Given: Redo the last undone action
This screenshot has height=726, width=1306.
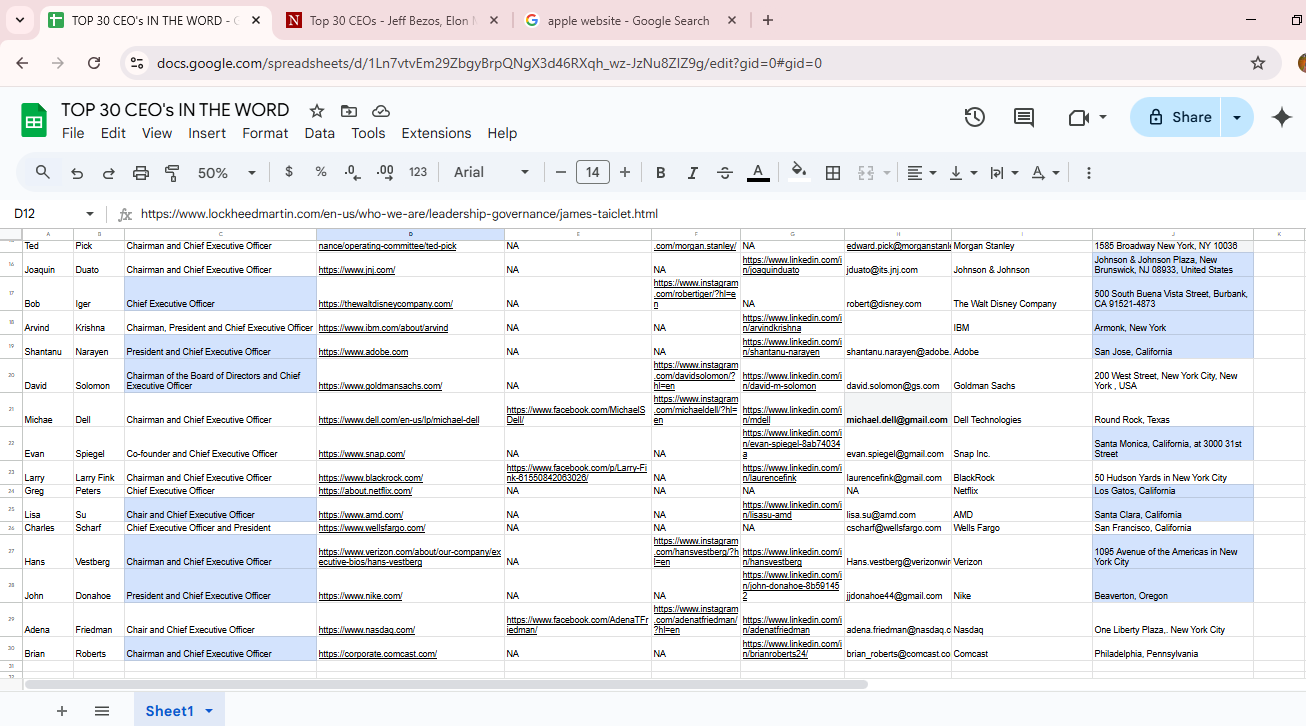Looking at the screenshot, I should tap(108, 173).
